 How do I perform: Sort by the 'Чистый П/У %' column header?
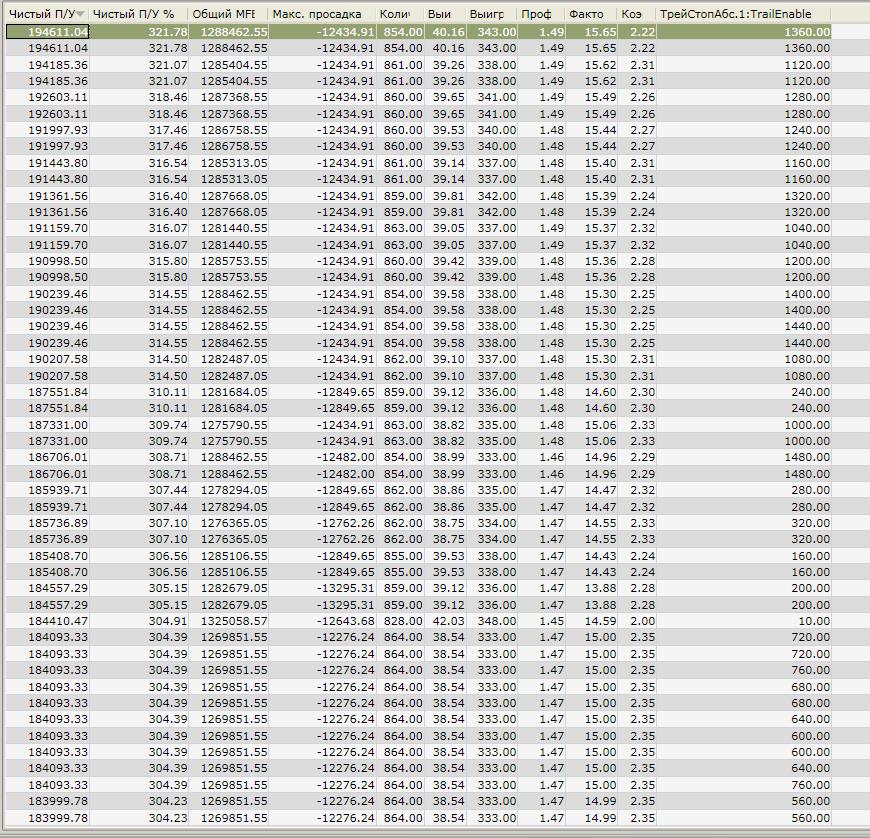(x=139, y=14)
